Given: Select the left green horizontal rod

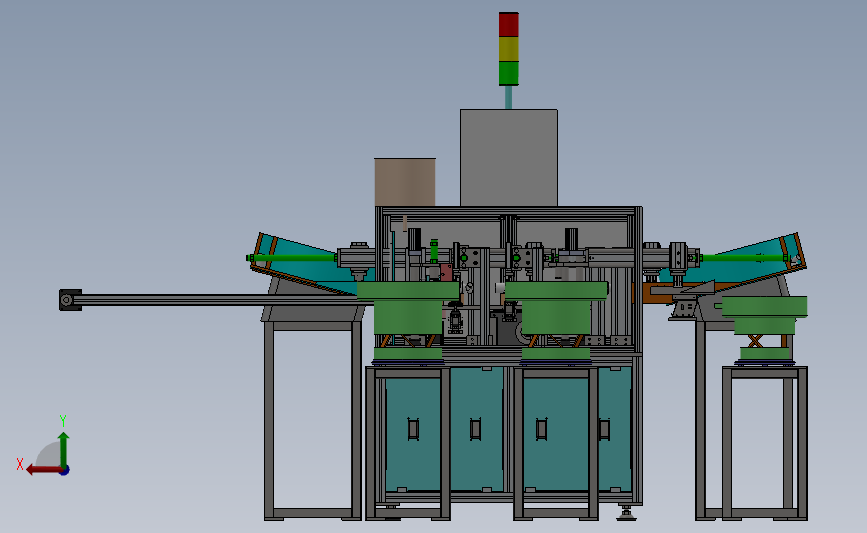Looking at the screenshot, I should pyautogui.click(x=291, y=258).
